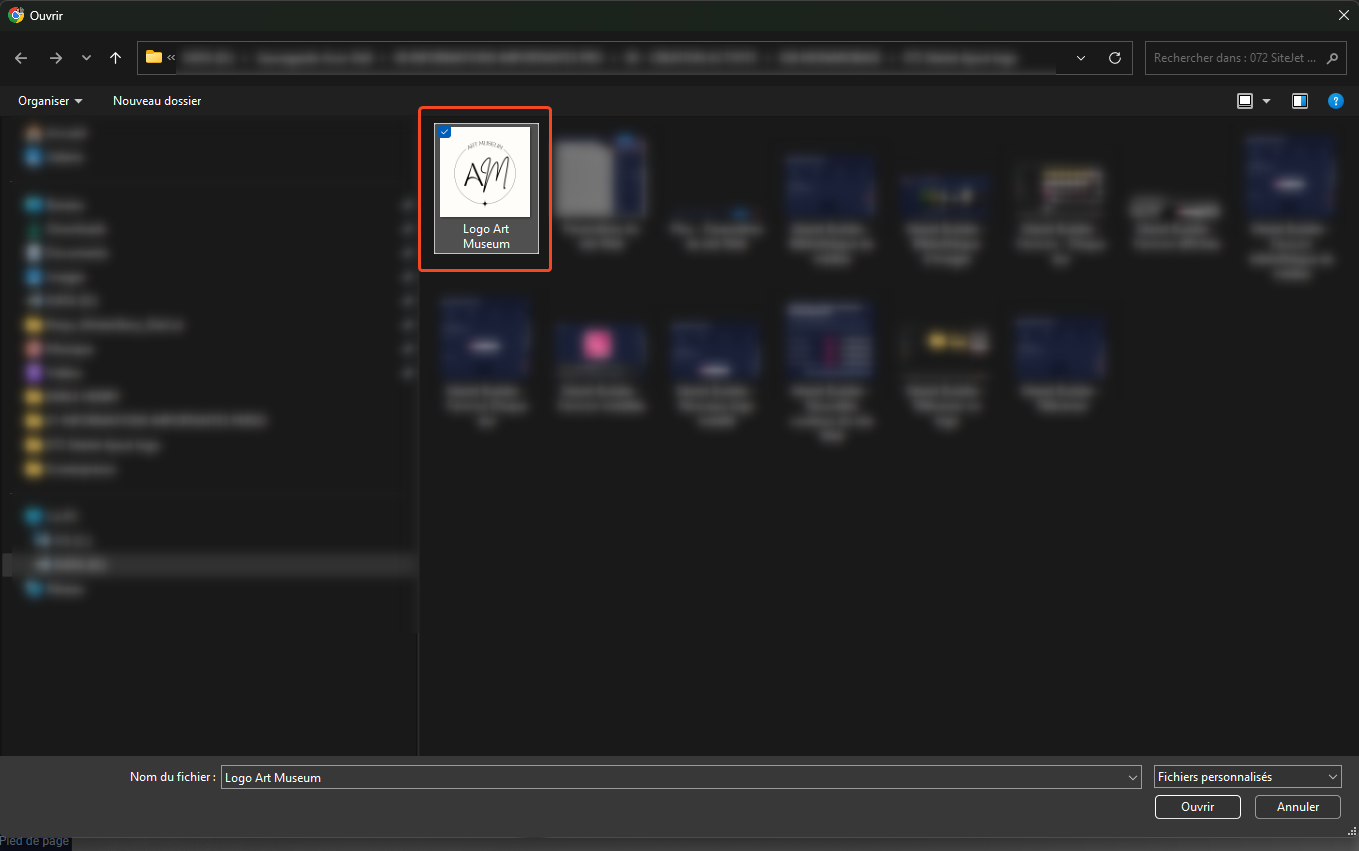Click the Forward navigation arrow
The width and height of the screenshot is (1359, 851).
coord(55,58)
